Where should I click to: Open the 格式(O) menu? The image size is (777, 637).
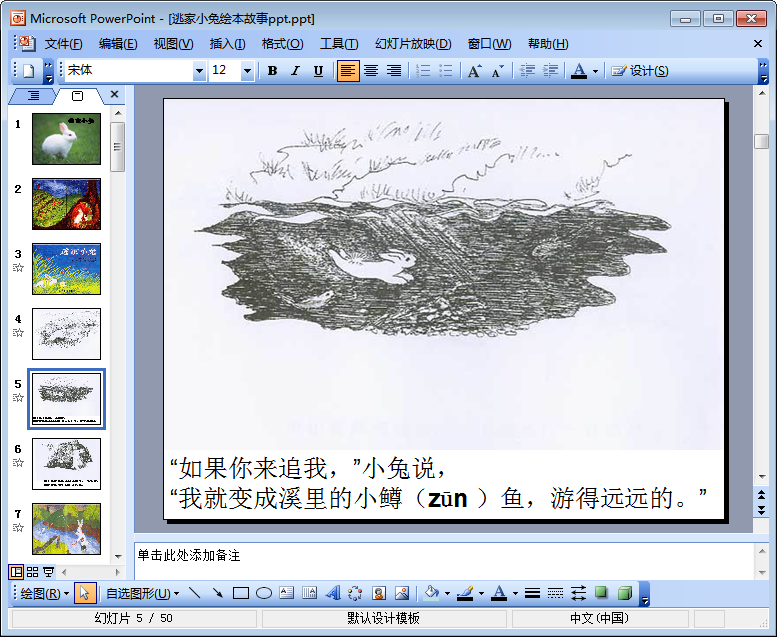pos(282,44)
